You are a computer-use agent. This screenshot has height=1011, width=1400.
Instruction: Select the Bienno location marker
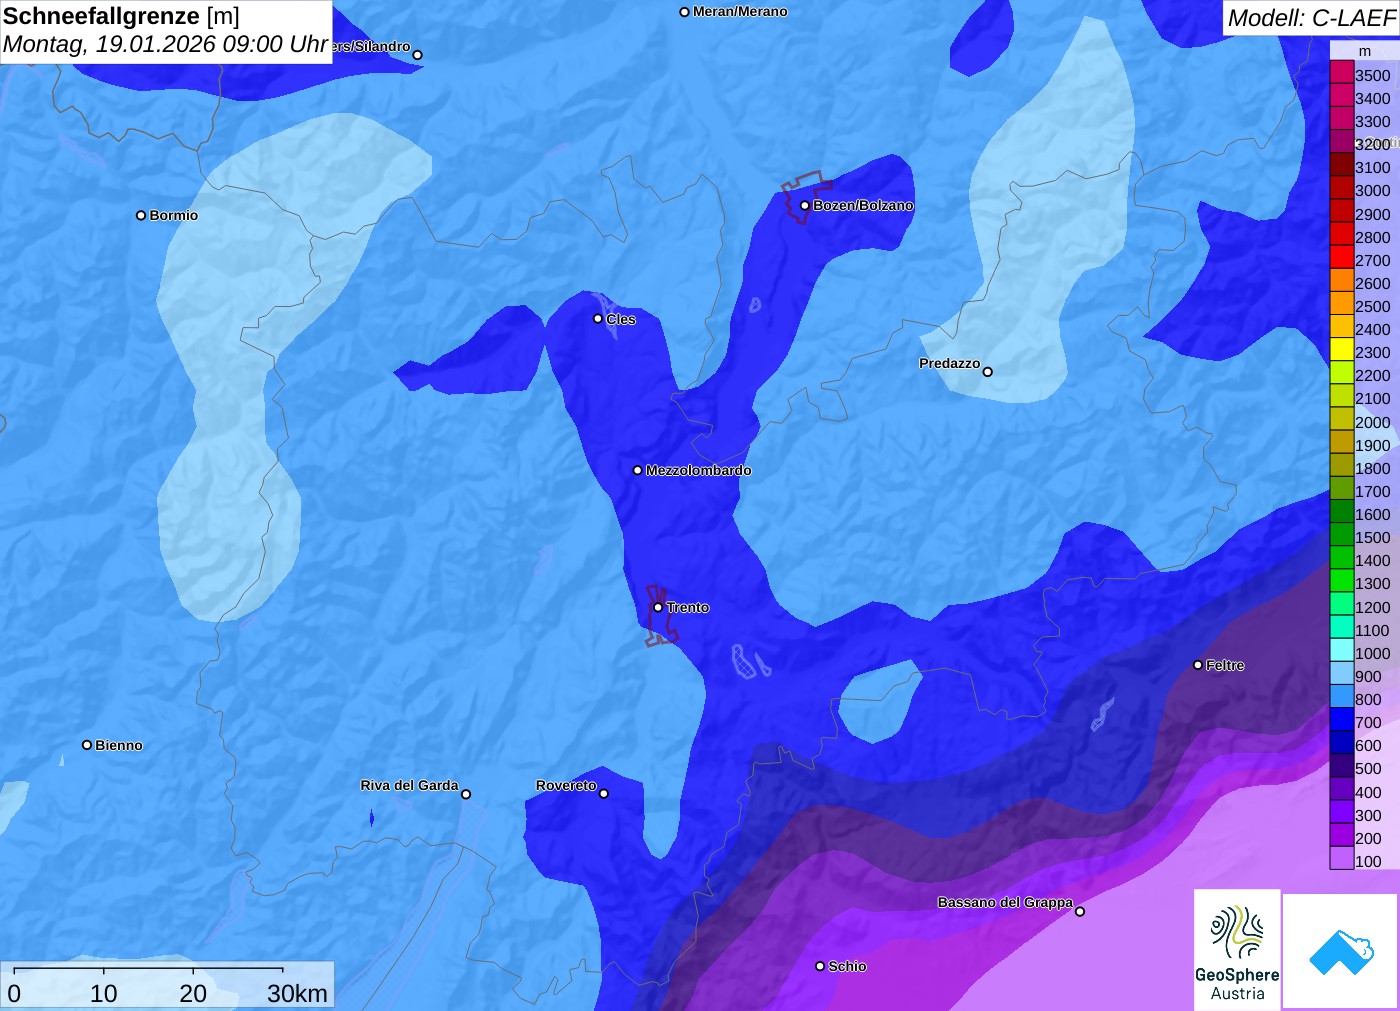point(87,745)
